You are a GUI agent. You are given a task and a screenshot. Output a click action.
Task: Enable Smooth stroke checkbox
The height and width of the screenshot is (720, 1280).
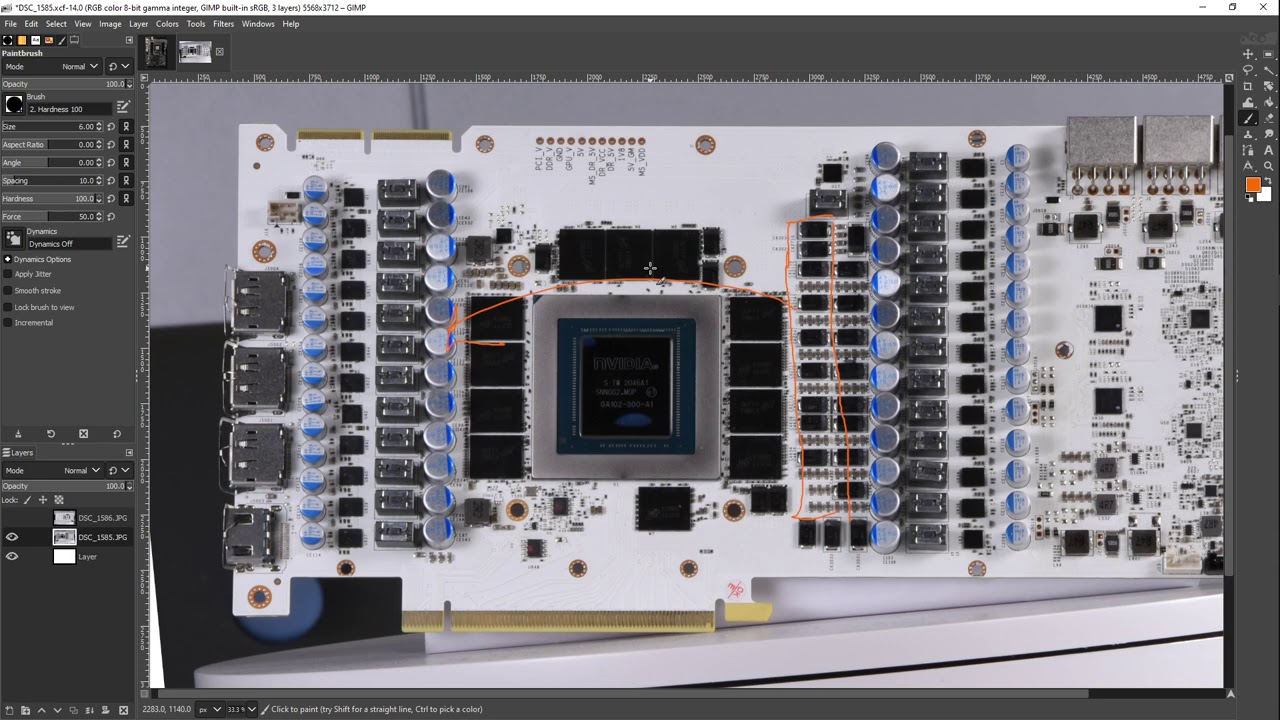point(8,290)
